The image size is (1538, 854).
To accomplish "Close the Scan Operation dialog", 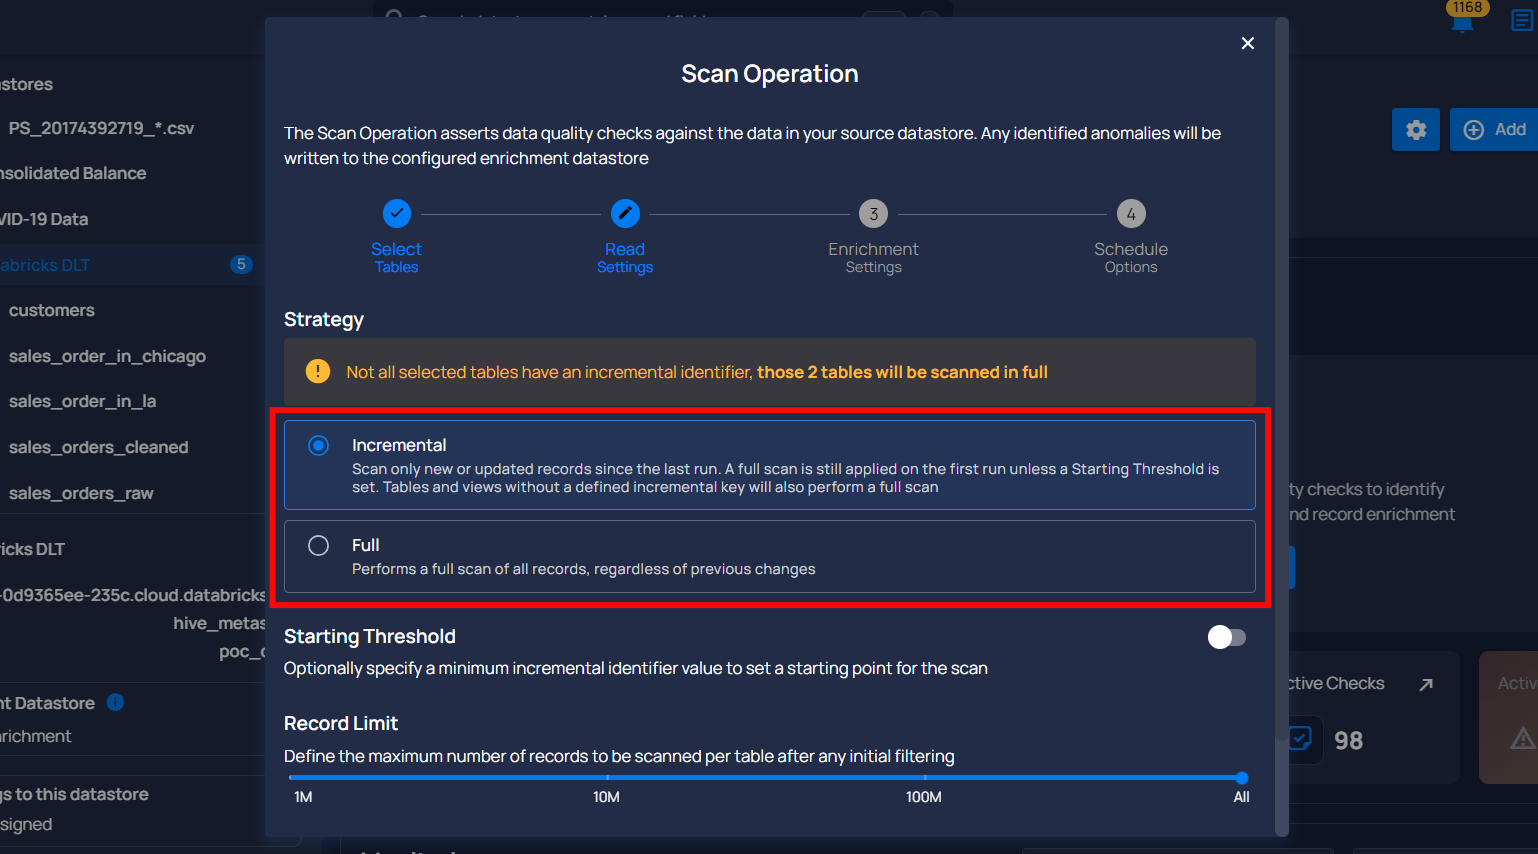I will pos(1247,43).
